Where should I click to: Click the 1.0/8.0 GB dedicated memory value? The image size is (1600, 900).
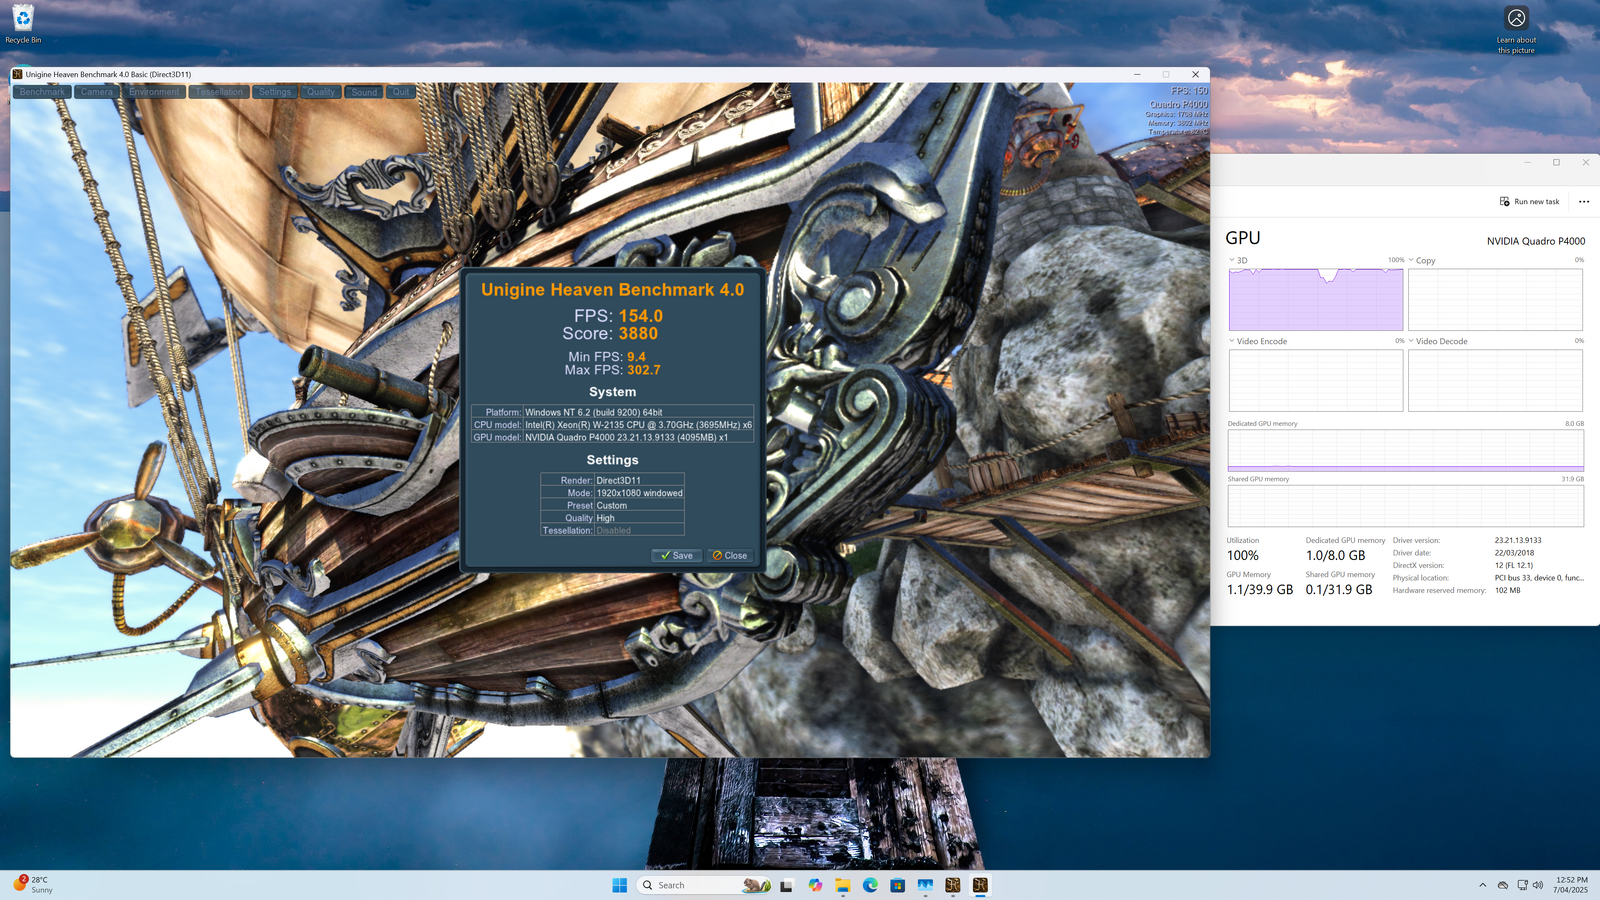[x=1335, y=556]
